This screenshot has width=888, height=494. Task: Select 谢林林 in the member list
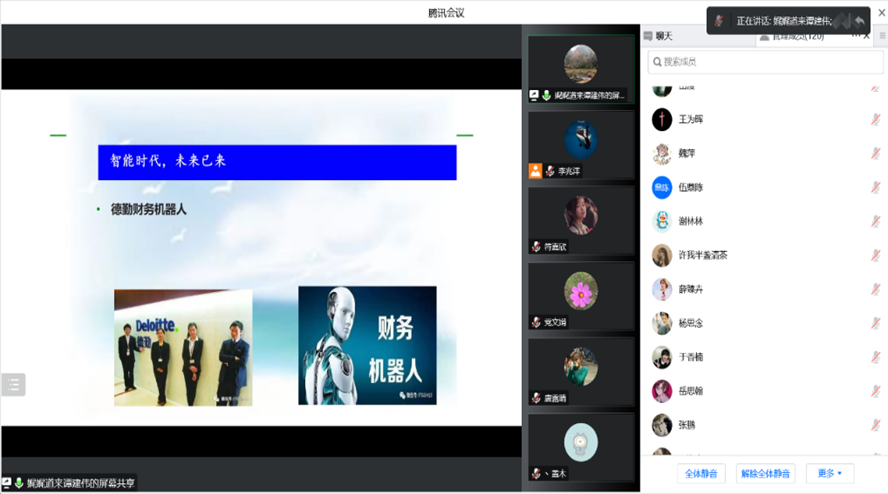pyautogui.click(x=690, y=222)
